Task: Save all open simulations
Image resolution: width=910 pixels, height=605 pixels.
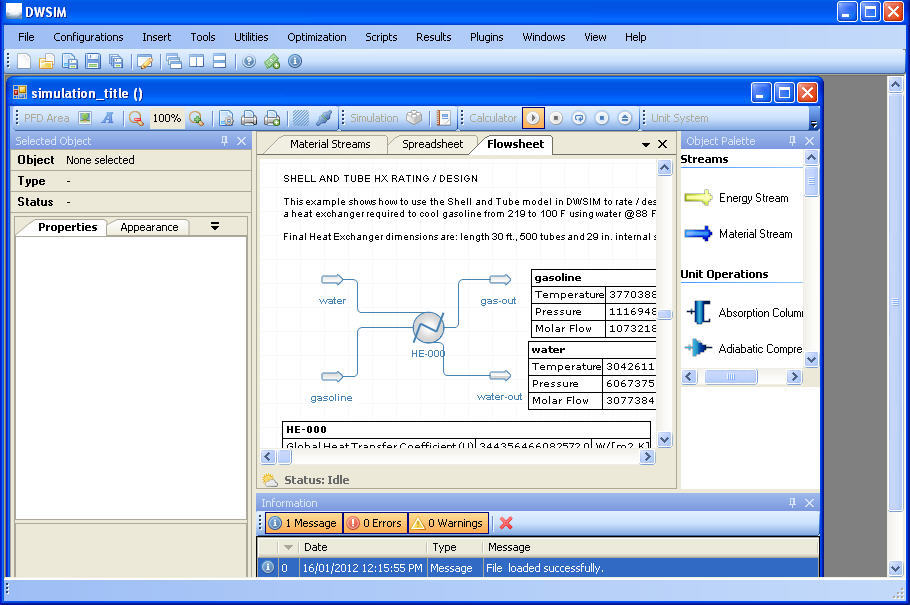Action: [116, 61]
